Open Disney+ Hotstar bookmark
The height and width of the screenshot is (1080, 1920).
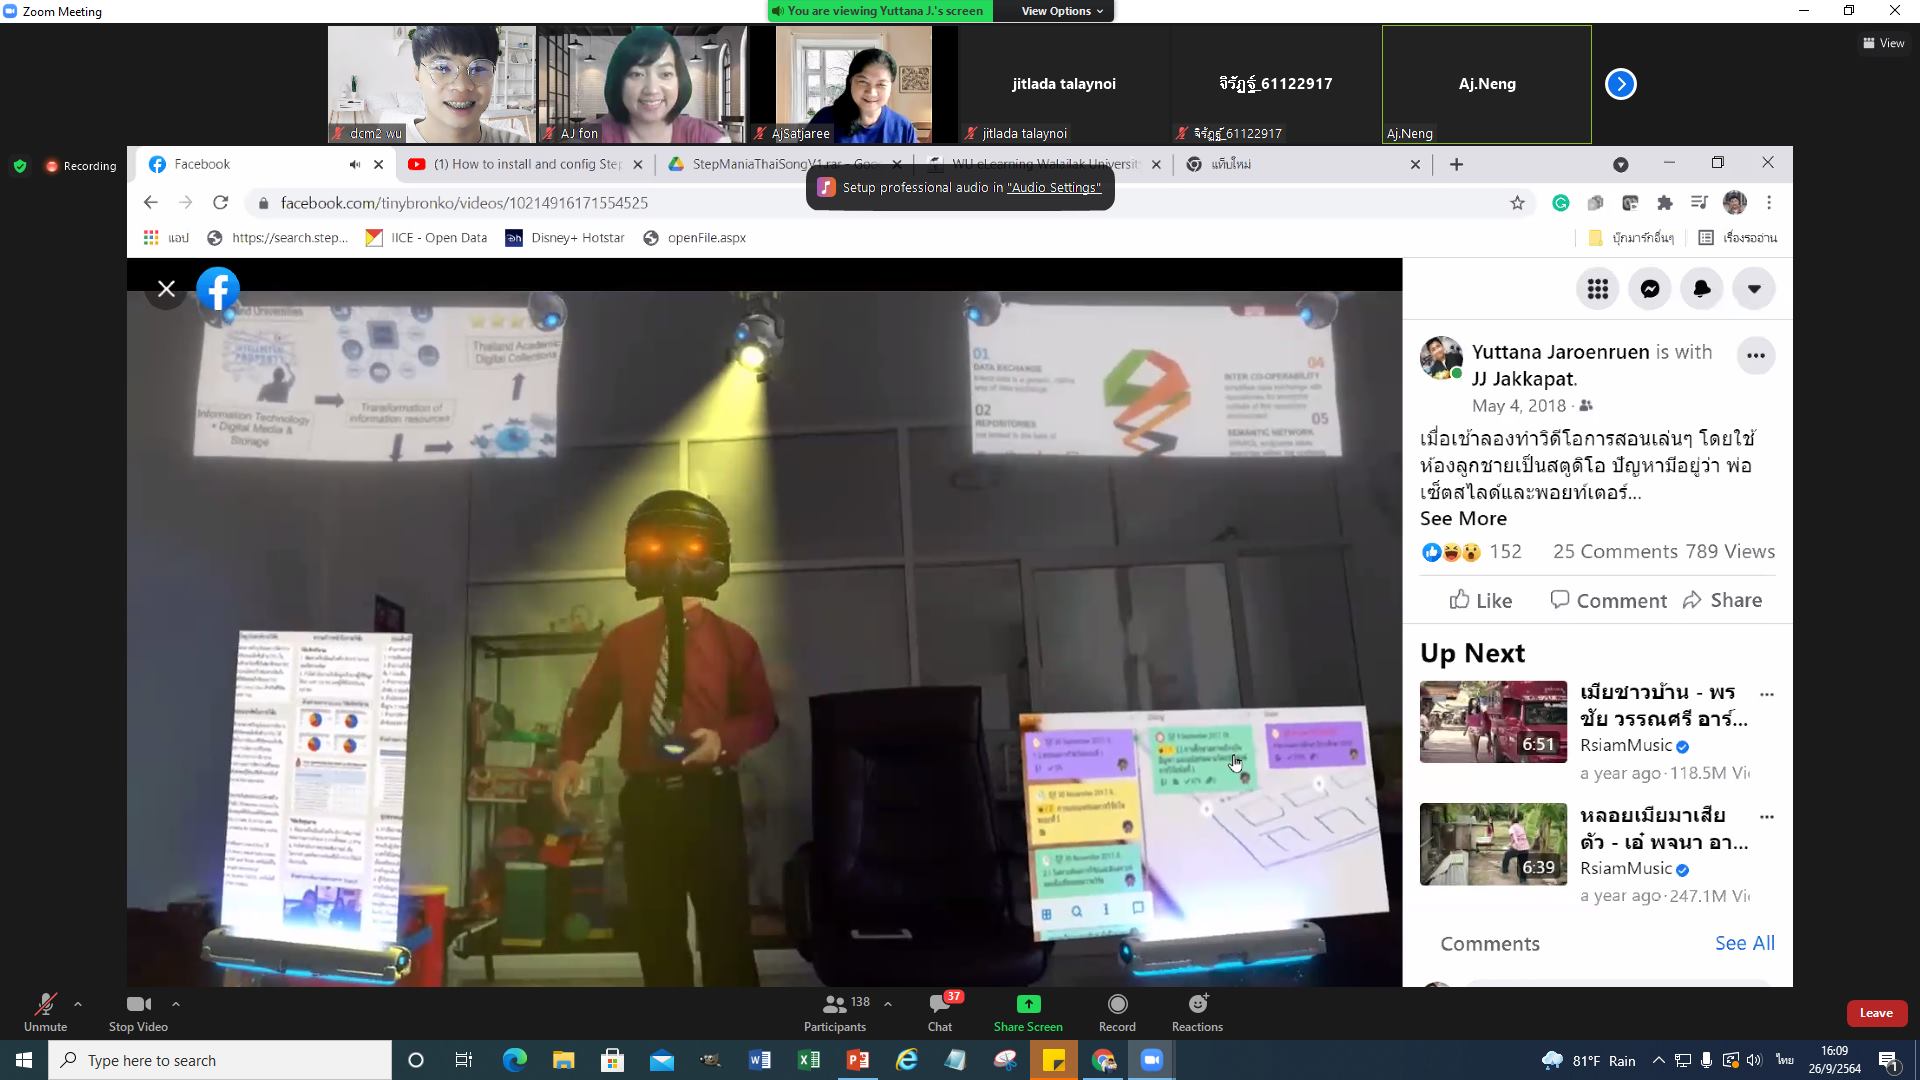(x=565, y=238)
